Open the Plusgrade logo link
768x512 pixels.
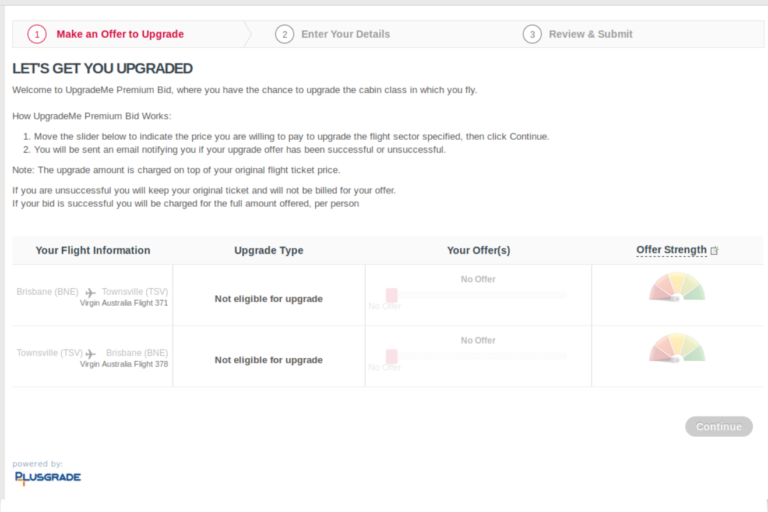(48, 478)
